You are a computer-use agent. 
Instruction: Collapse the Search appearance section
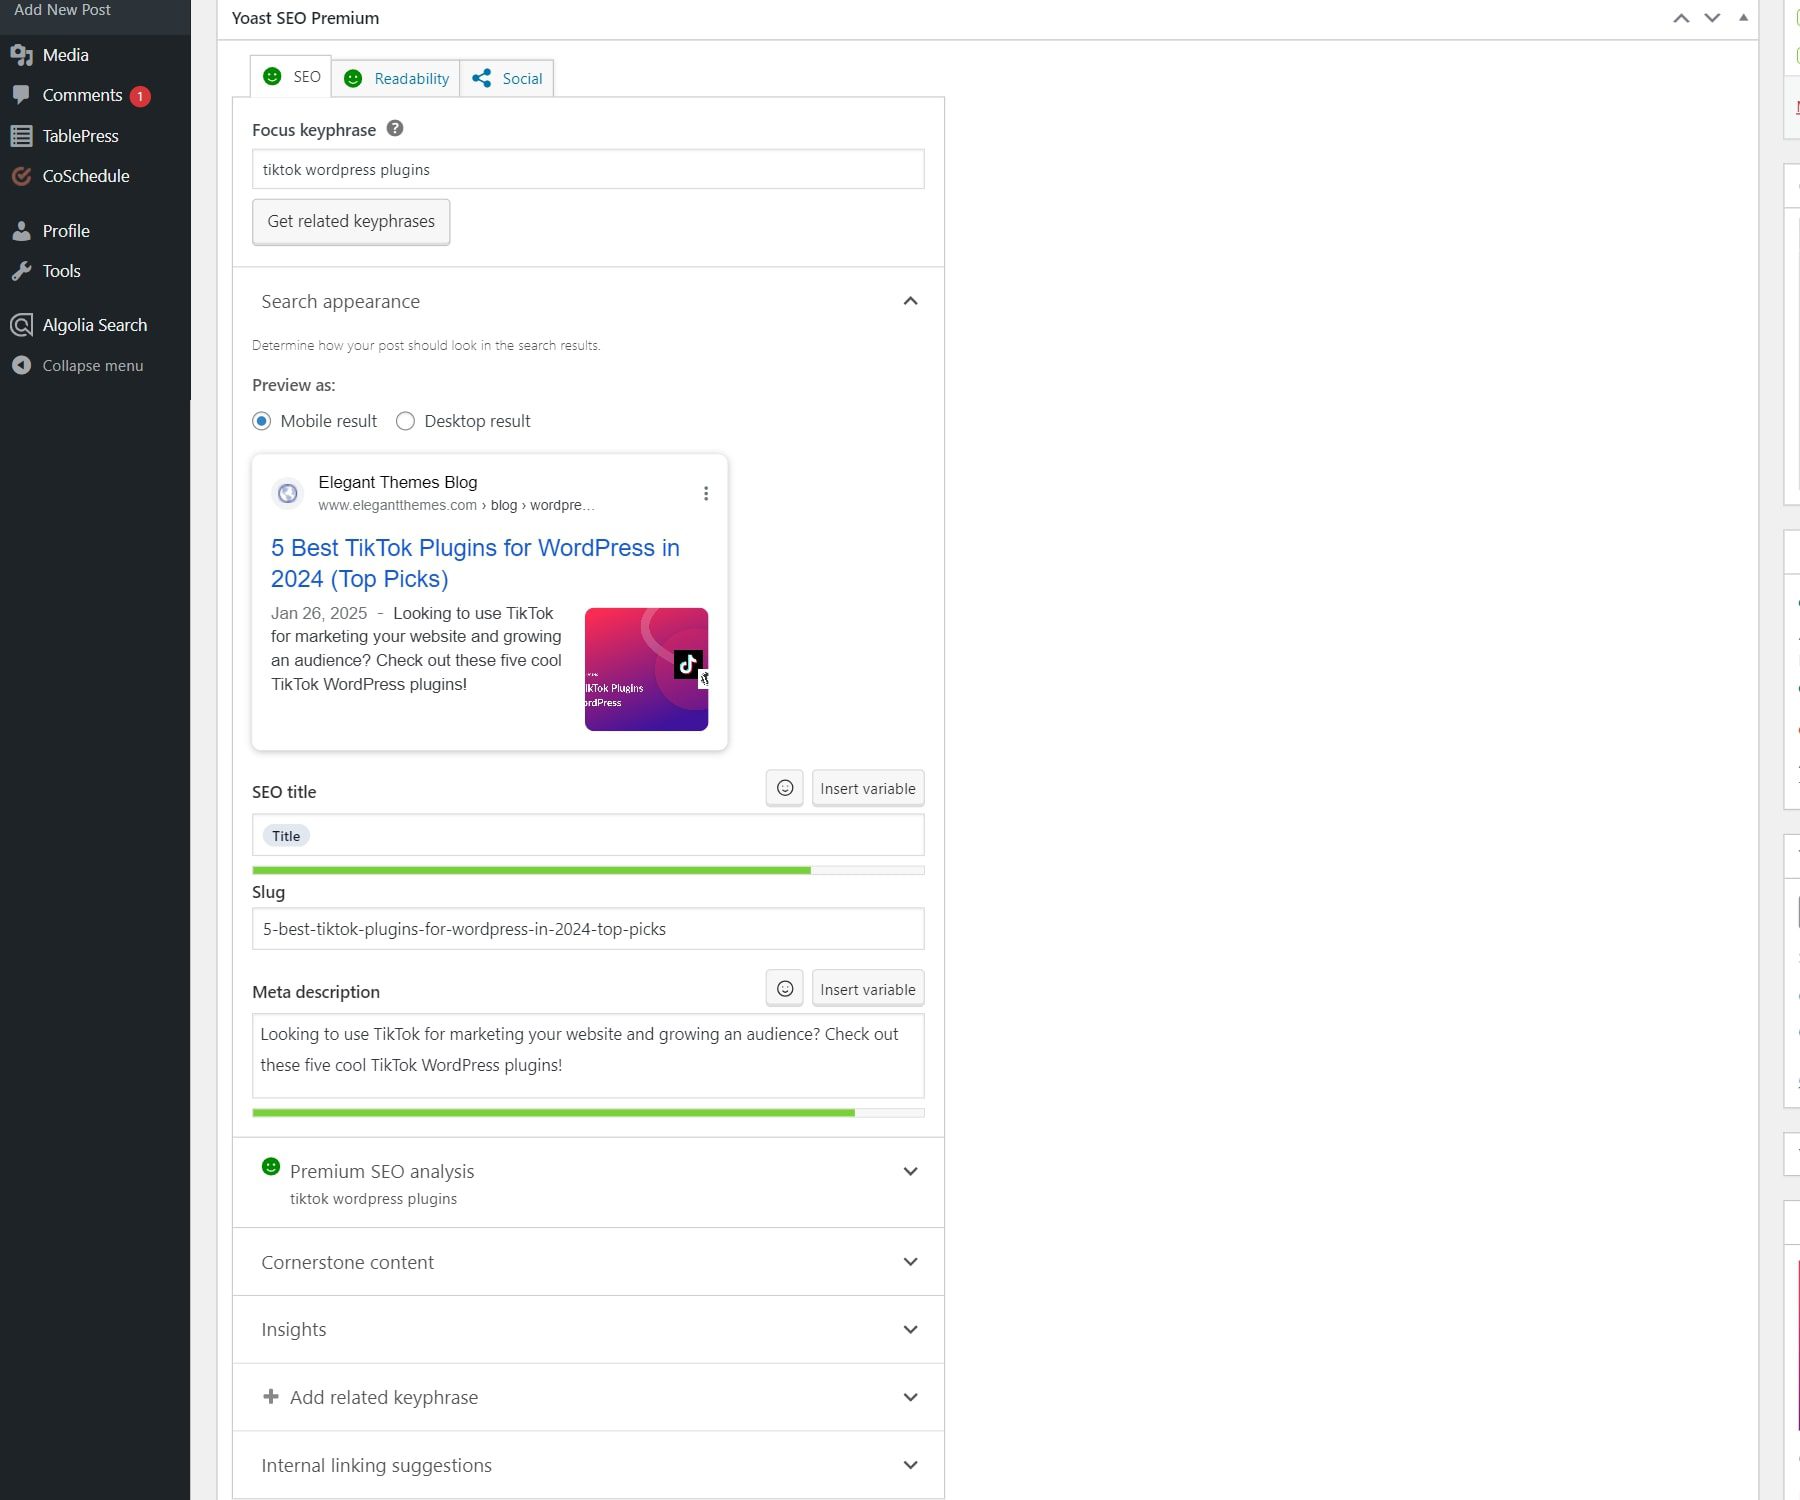point(910,301)
